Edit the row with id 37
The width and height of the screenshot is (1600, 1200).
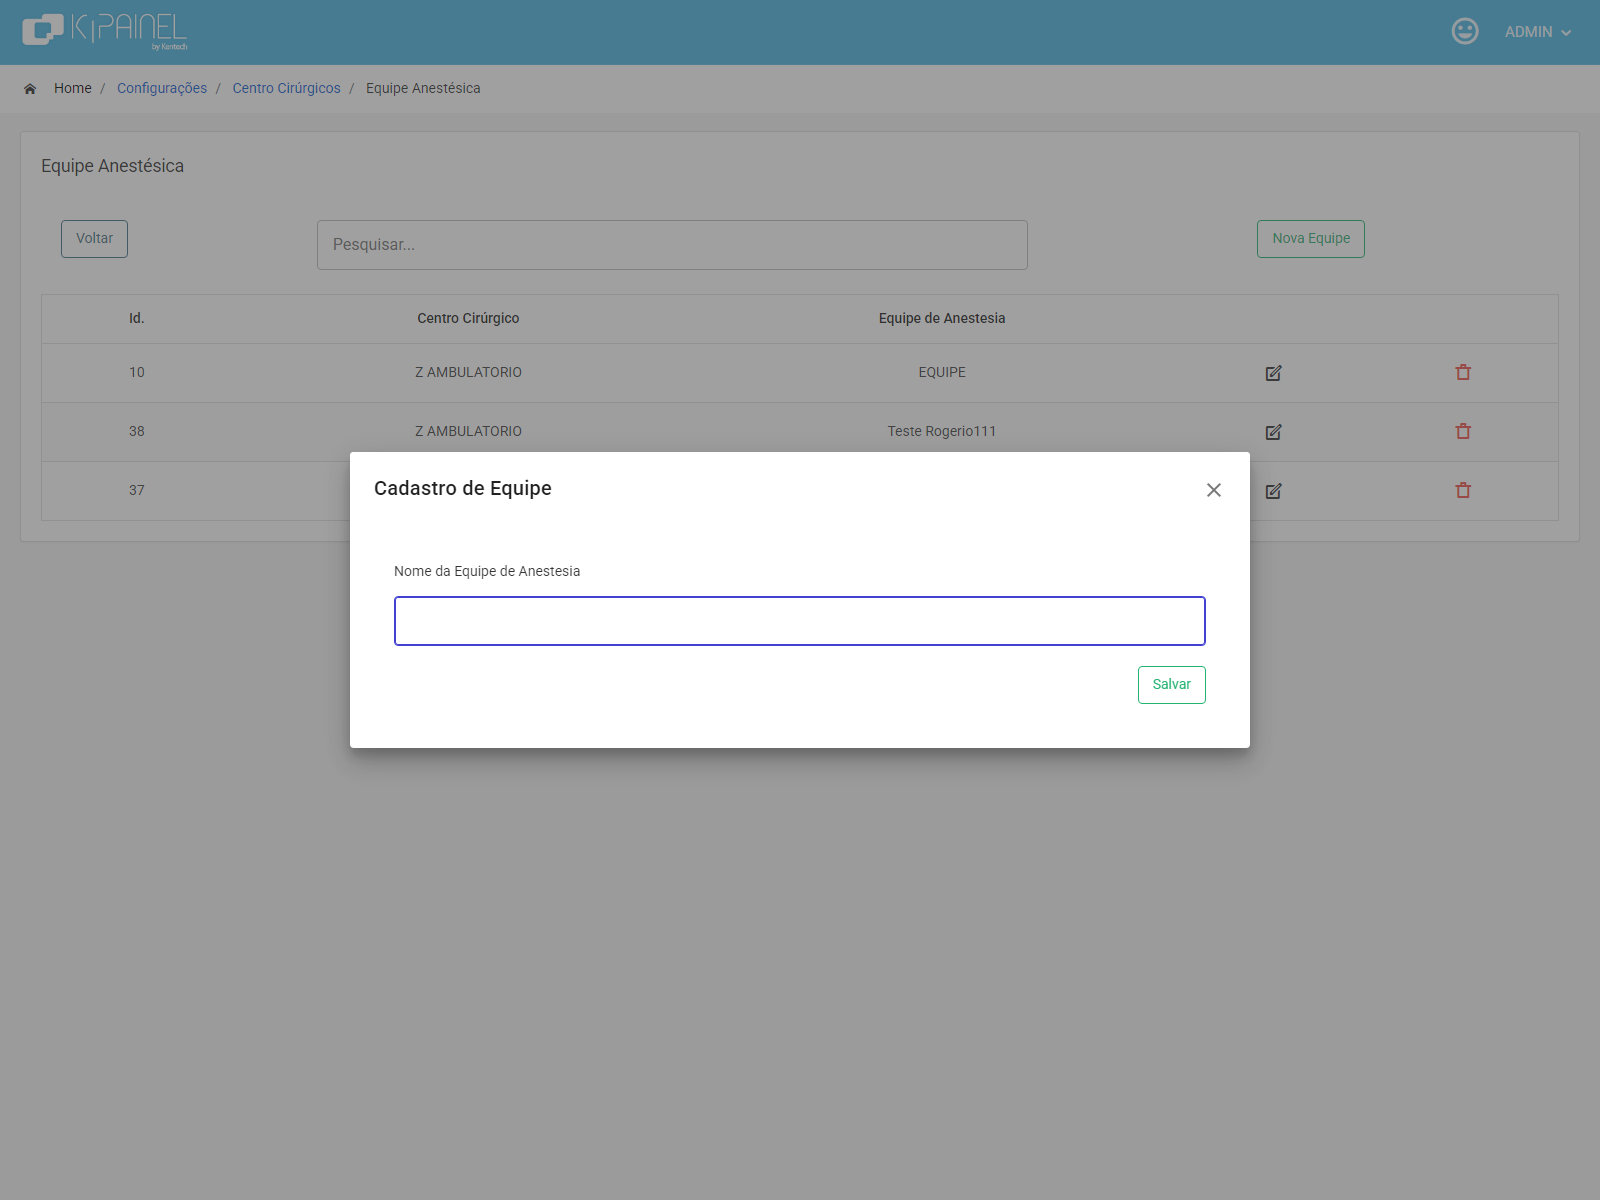[1273, 491]
